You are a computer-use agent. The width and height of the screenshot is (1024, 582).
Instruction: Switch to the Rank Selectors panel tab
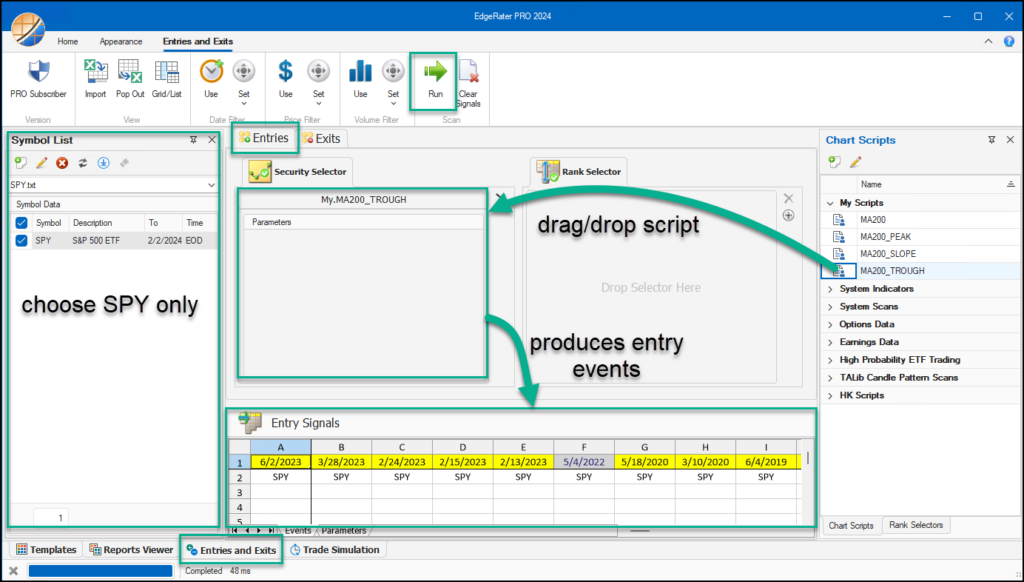[916, 525]
